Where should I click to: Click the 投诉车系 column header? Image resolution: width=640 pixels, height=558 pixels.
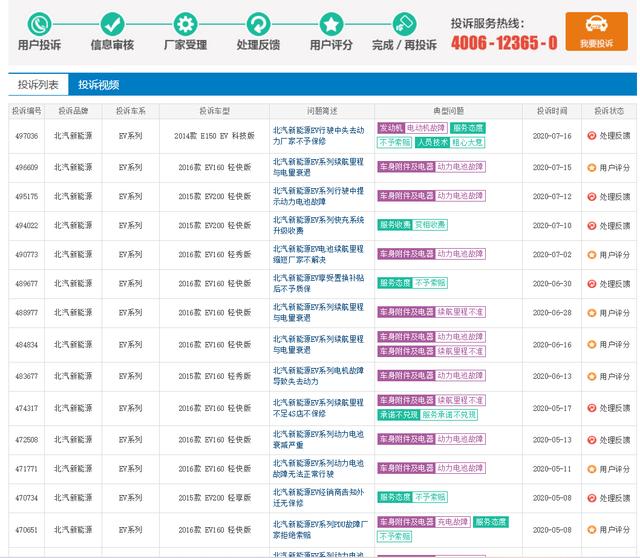pyautogui.click(x=131, y=111)
